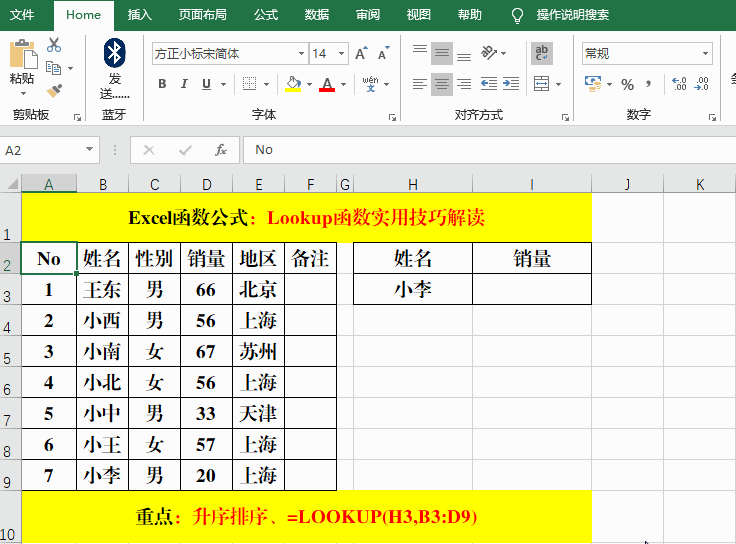Decrease indent icon

point(489,84)
